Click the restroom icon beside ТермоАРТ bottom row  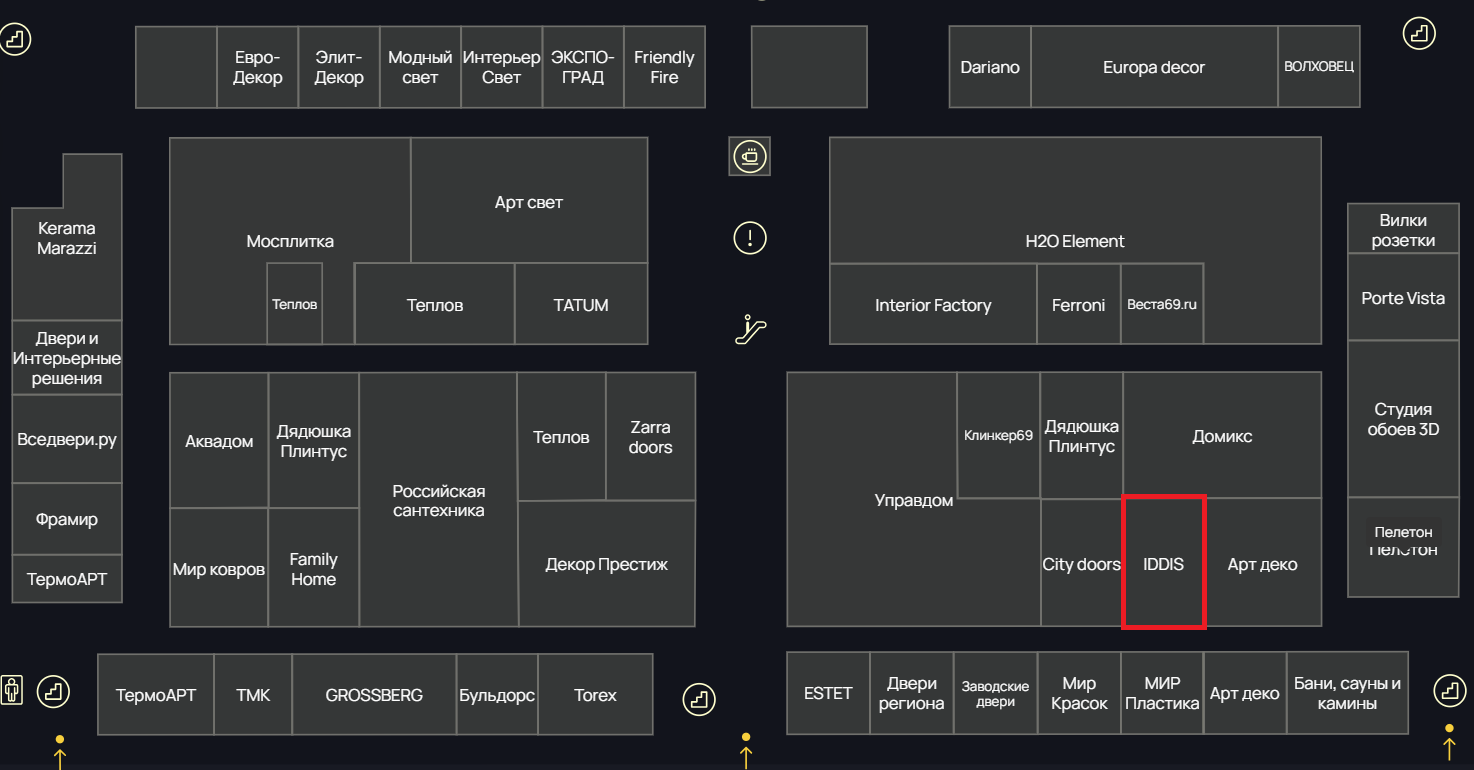pyautogui.click(x=12, y=689)
